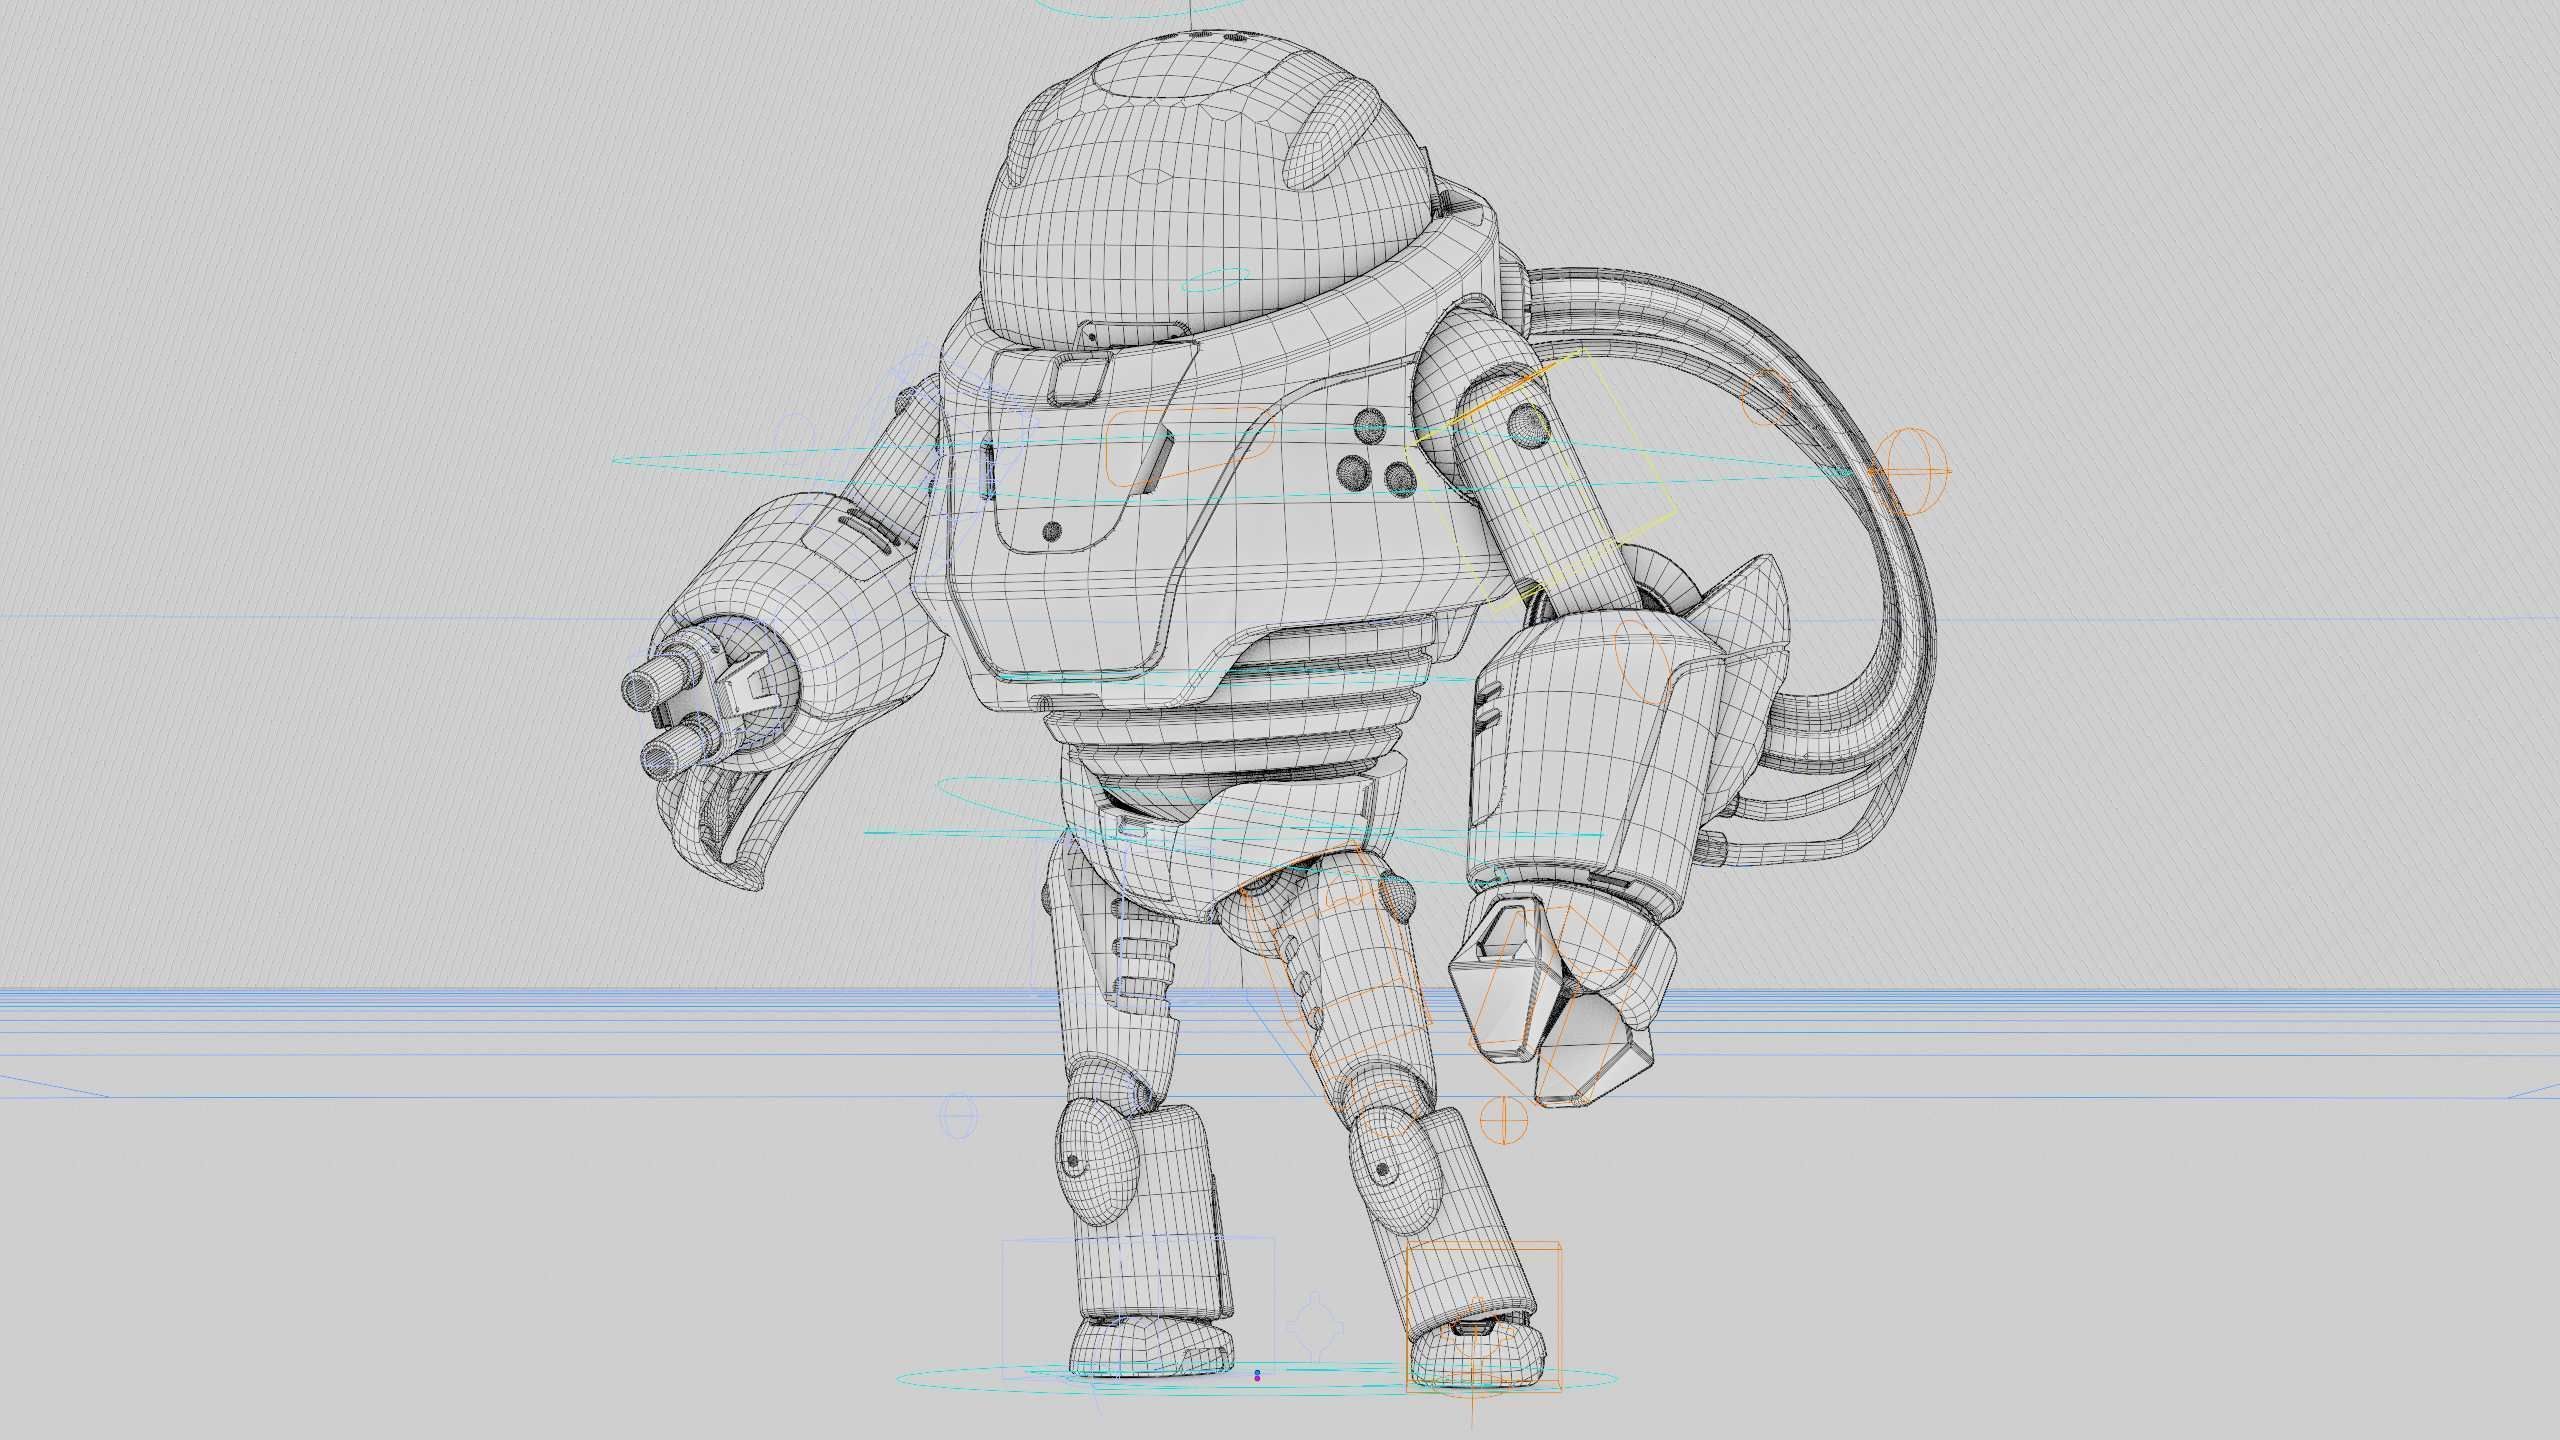This screenshot has height=1440, width=2560.
Task: Select the small cyan ellipse controller at neck
Action: [1217, 279]
